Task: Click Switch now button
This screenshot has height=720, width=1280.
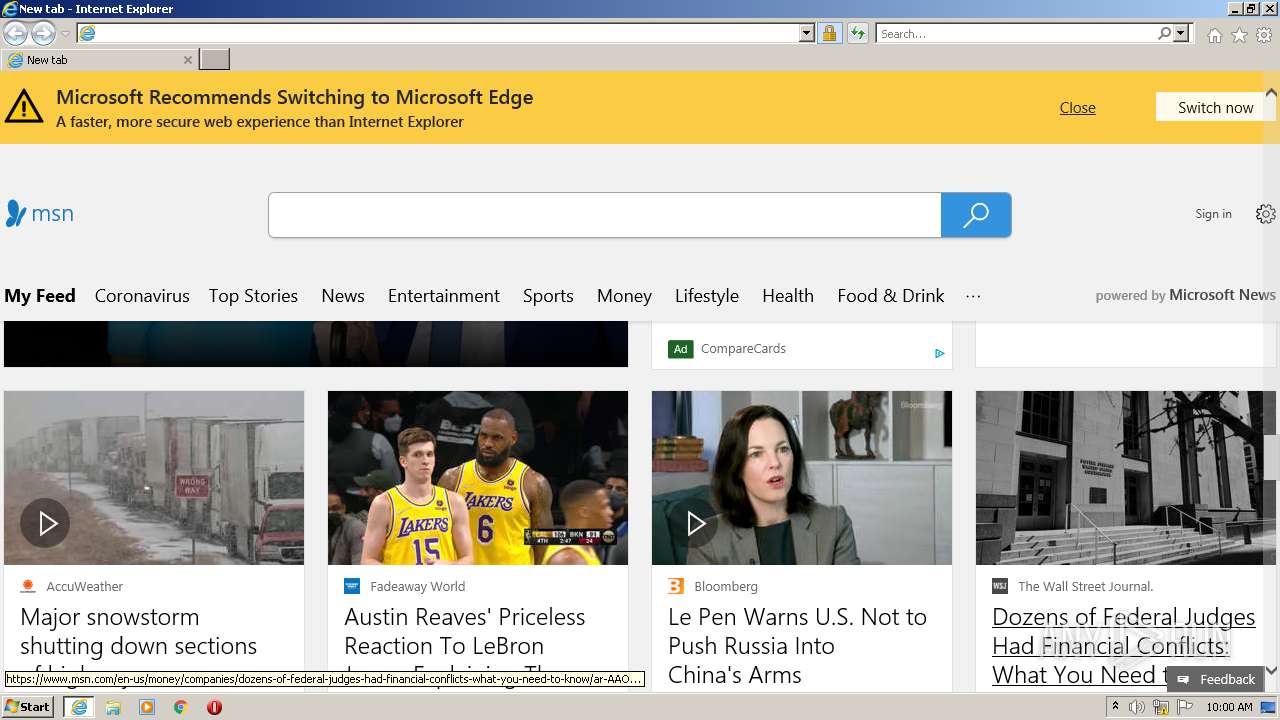Action: [1215, 107]
